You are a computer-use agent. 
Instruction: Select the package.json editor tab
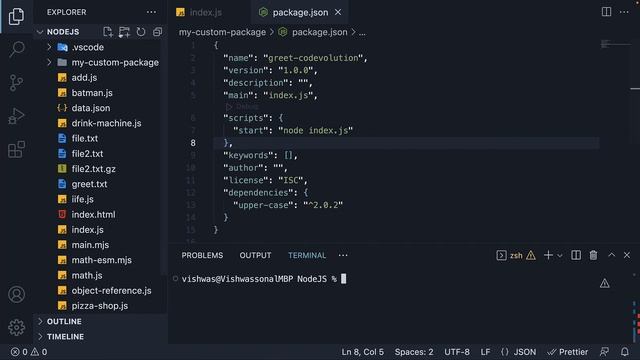300,12
